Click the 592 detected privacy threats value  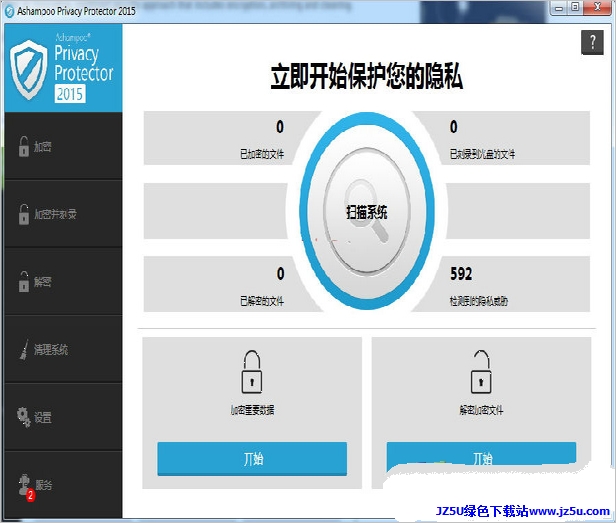(x=461, y=274)
